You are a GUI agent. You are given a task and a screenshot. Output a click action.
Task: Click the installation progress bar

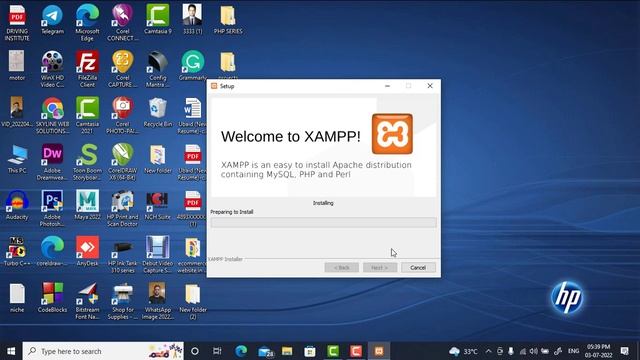click(323, 222)
